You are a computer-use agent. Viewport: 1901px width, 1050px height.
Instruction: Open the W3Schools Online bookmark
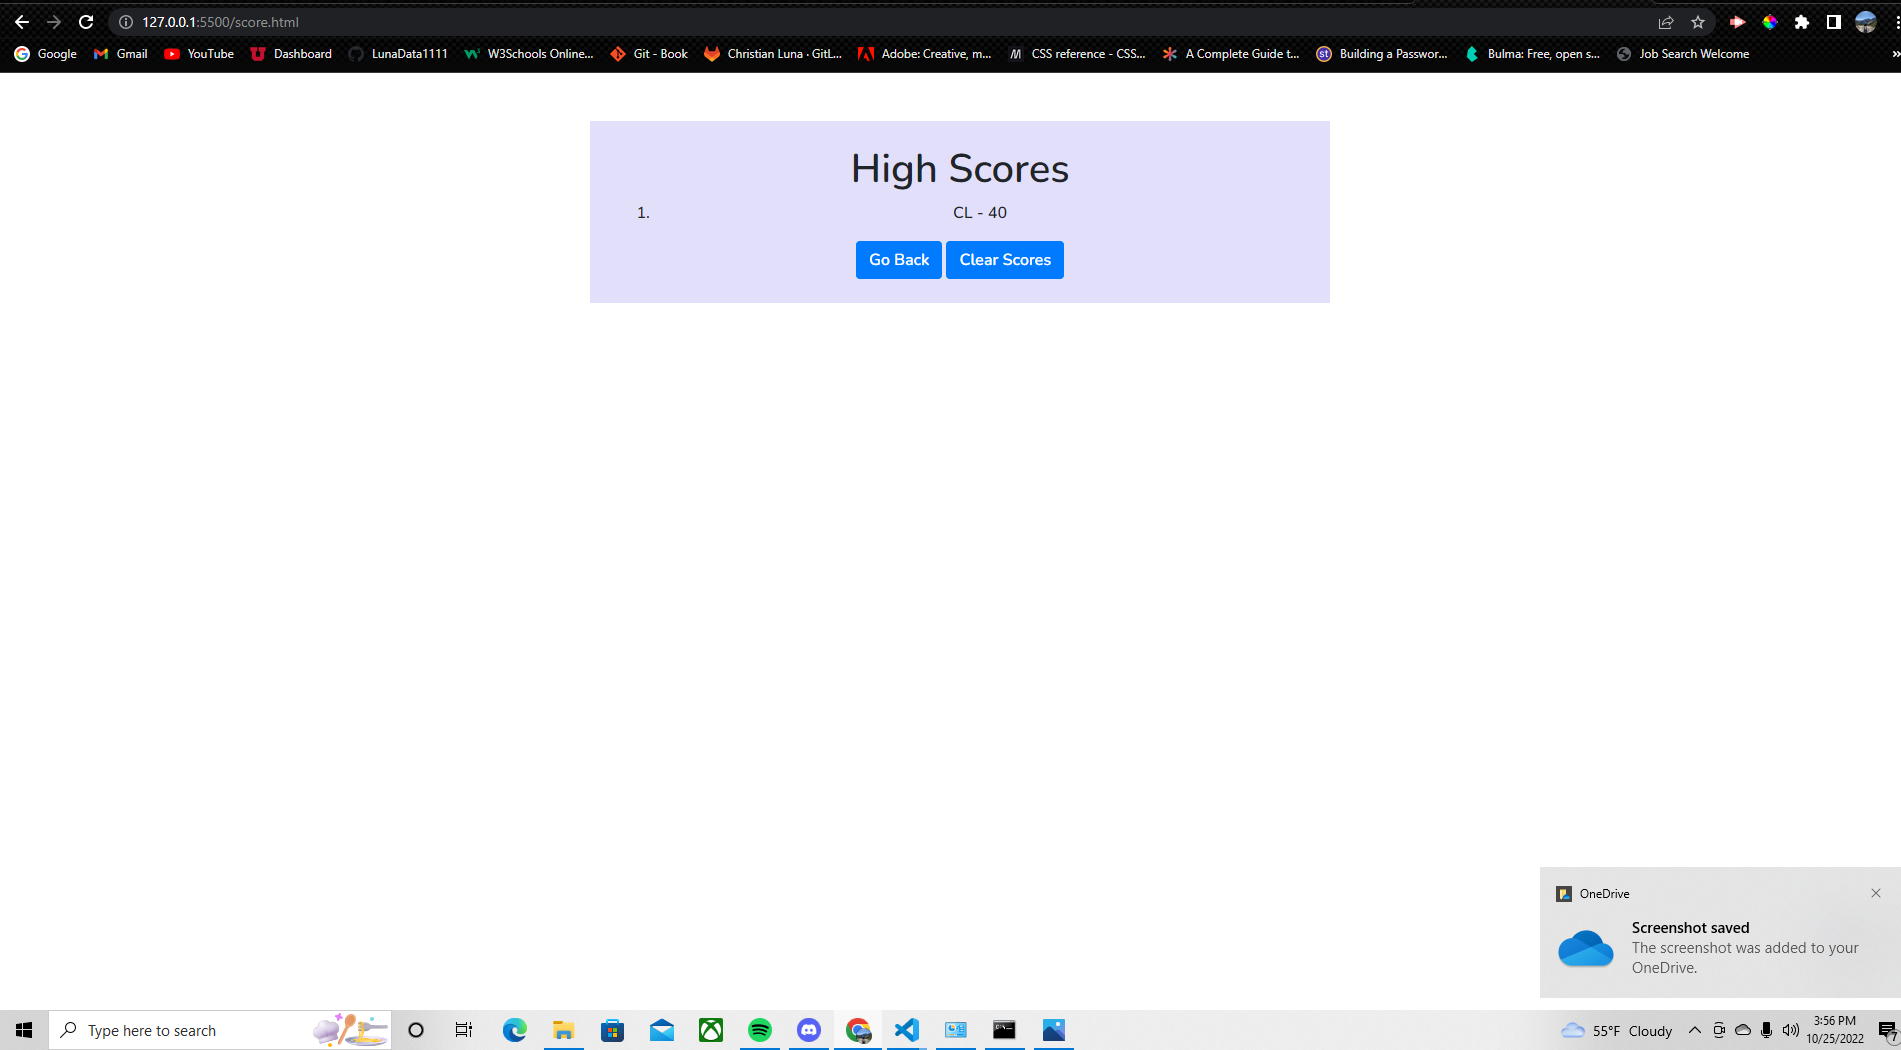528,54
